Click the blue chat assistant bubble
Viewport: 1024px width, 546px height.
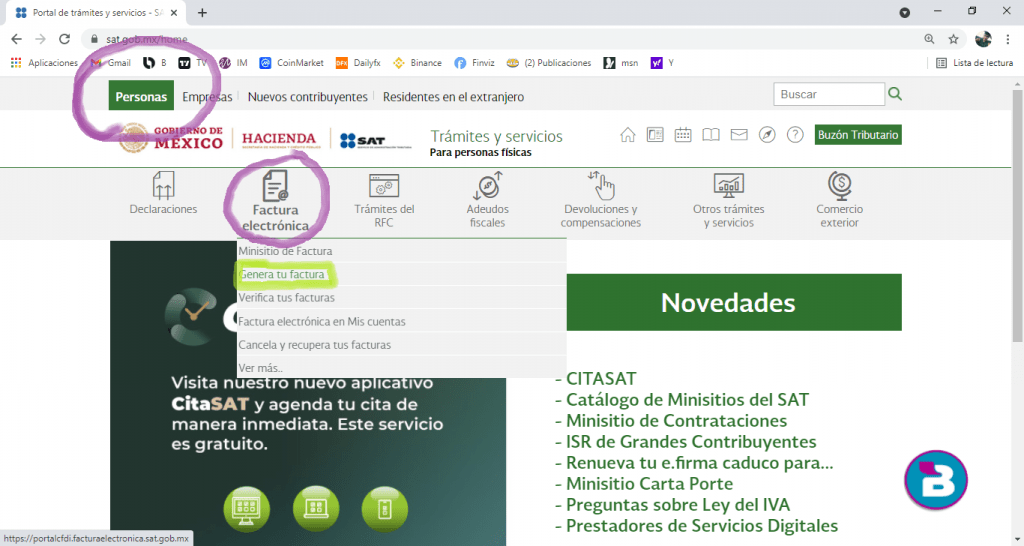pyautogui.click(x=936, y=480)
